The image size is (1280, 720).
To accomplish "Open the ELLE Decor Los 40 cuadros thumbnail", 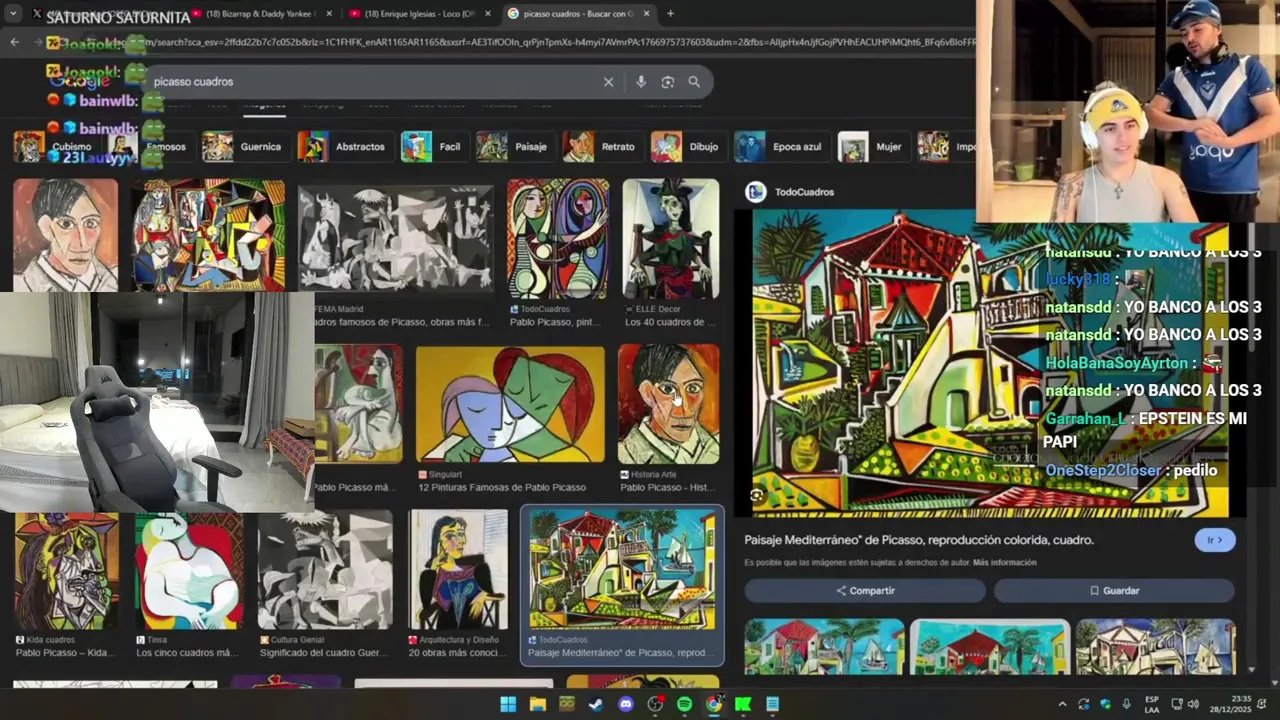I will pyautogui.click(x=670, y=238).
